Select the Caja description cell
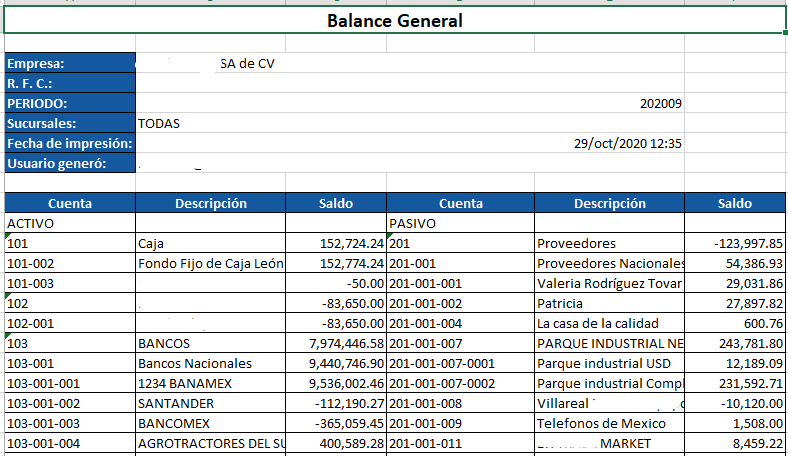The width and height of the screenshot is (788, 456). 211,243
